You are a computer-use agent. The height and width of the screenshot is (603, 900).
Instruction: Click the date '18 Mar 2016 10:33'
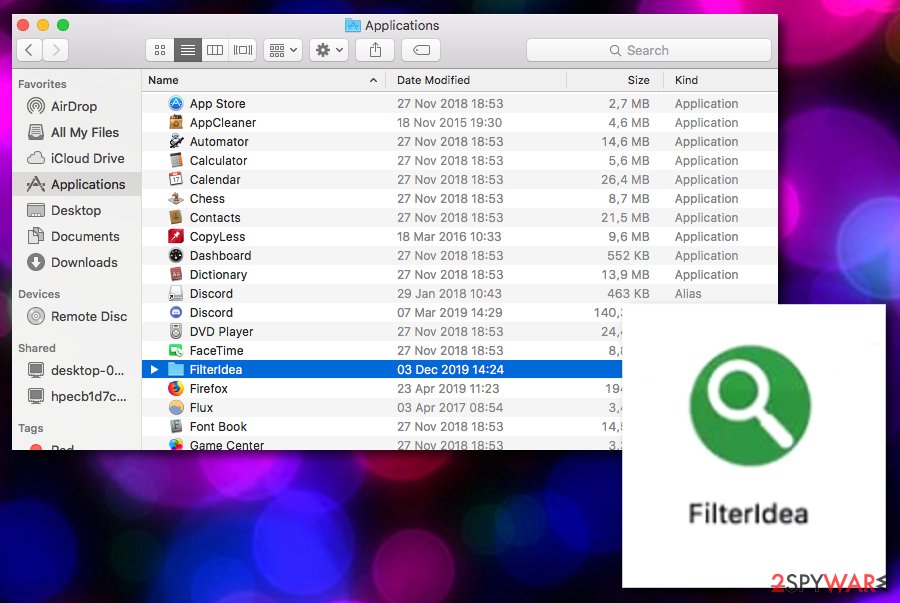[x=449, y=236]
